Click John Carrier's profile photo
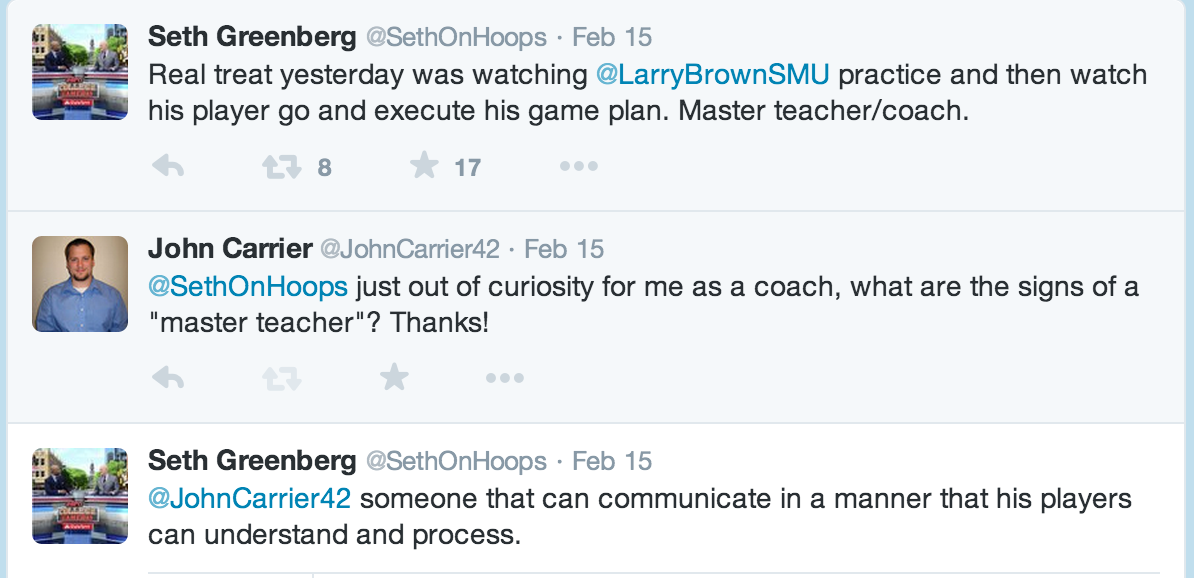Screen dimensions: 1194x578 [80, 284]
